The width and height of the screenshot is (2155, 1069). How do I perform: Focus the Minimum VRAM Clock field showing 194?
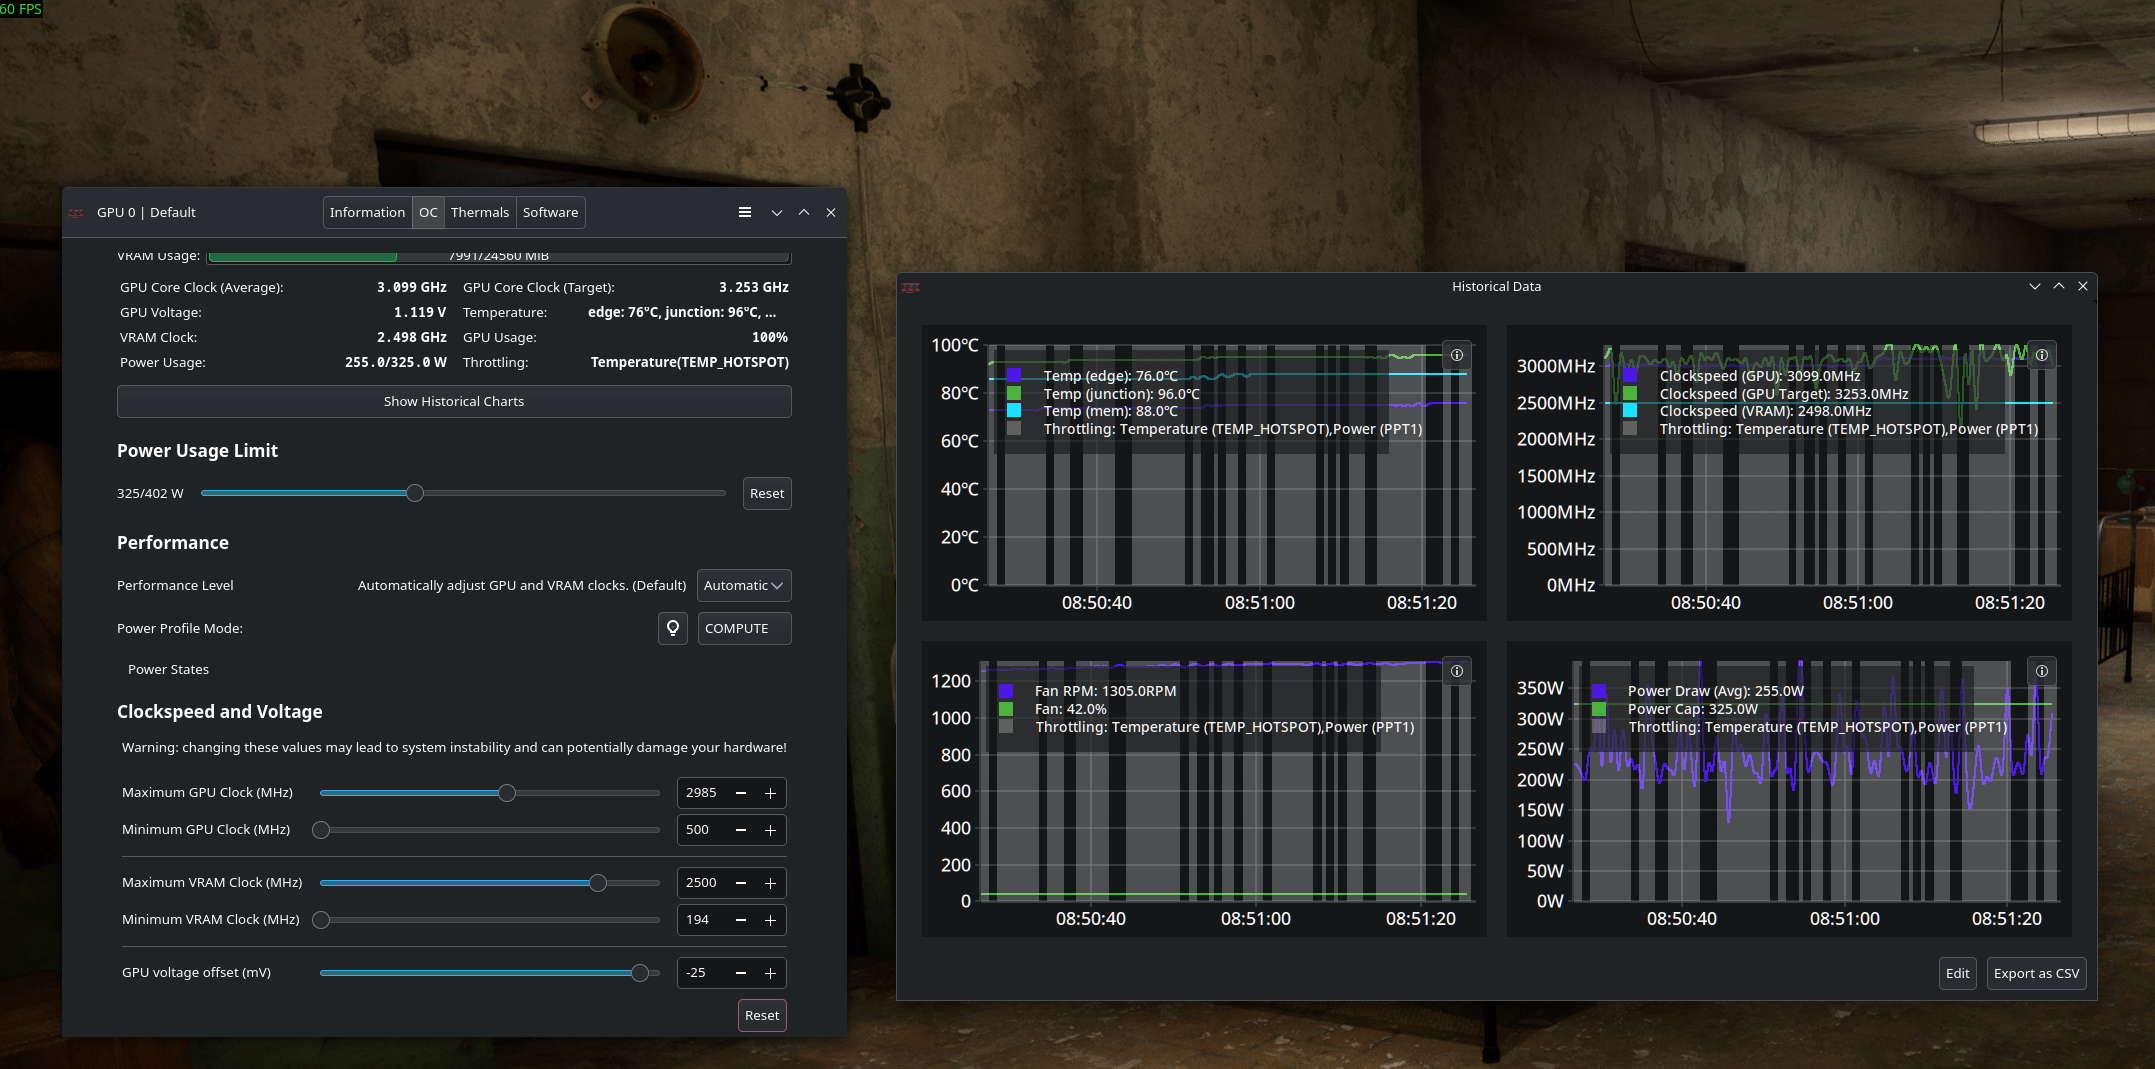702,920
